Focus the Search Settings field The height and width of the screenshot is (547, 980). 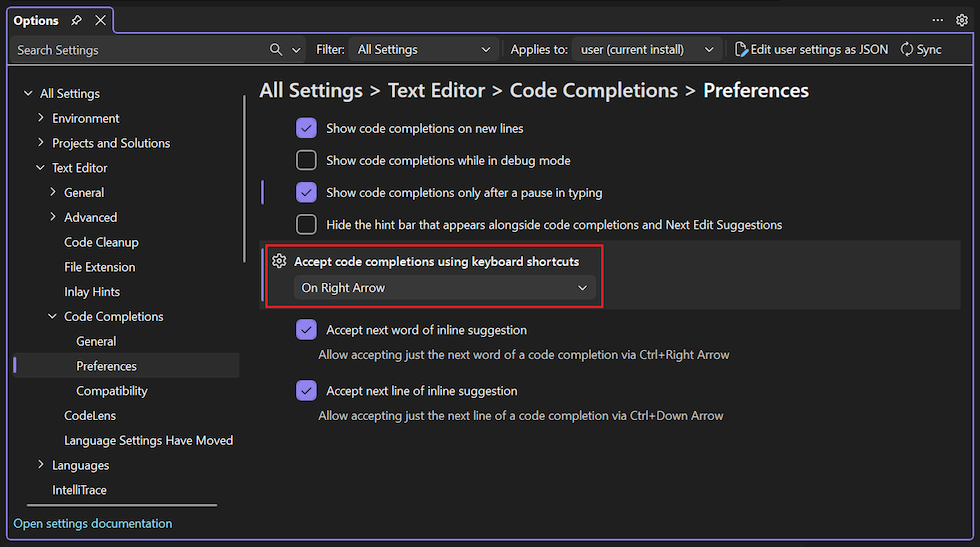[141, 50]
